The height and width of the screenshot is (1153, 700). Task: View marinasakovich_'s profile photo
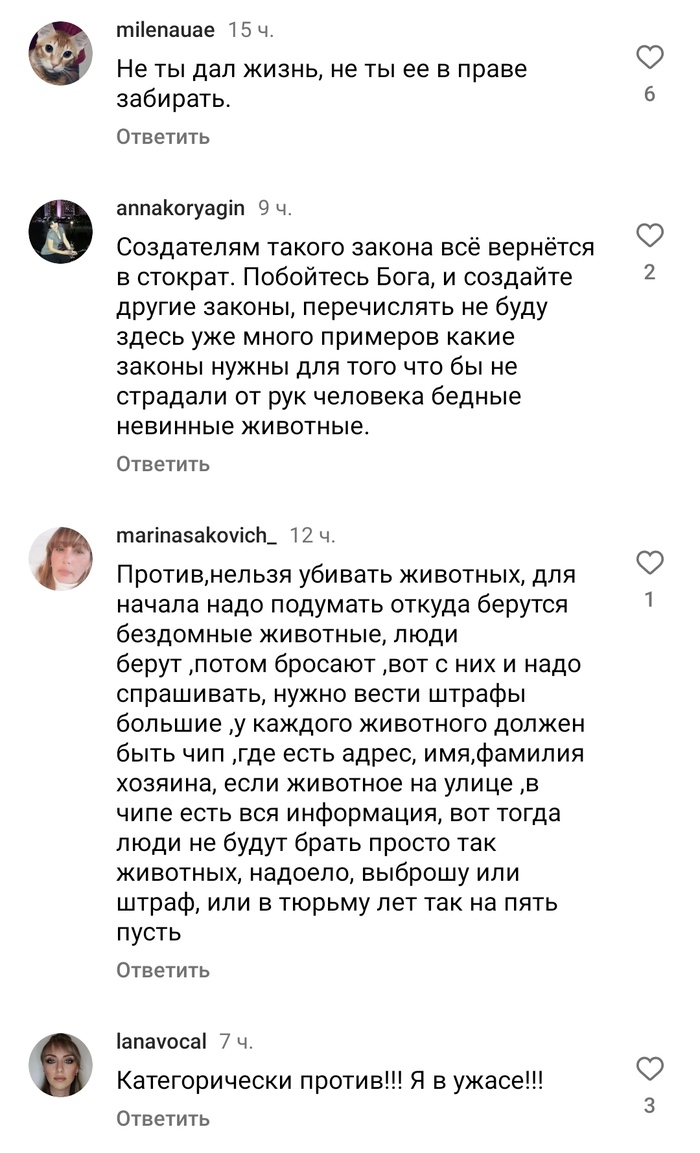[60, 559]
